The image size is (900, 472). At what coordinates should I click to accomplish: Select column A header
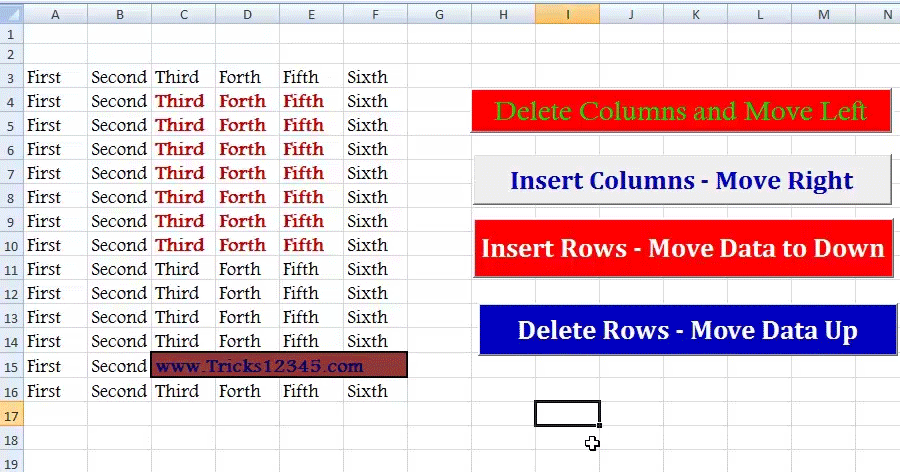click(56, 14)
